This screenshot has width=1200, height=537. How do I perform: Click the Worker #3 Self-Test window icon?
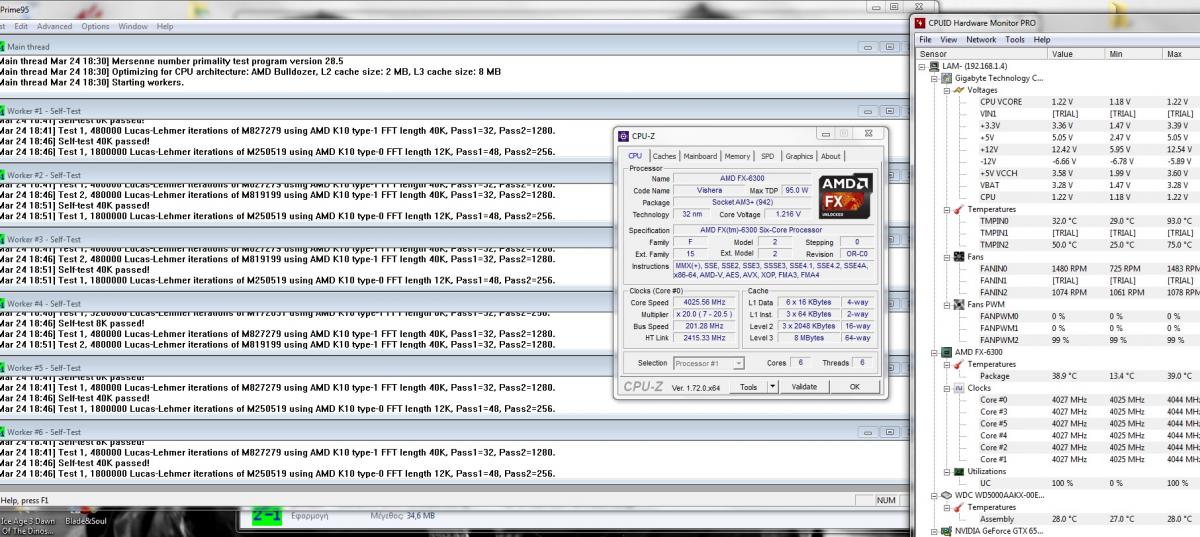pyautogui.click(x=2, y=239)
